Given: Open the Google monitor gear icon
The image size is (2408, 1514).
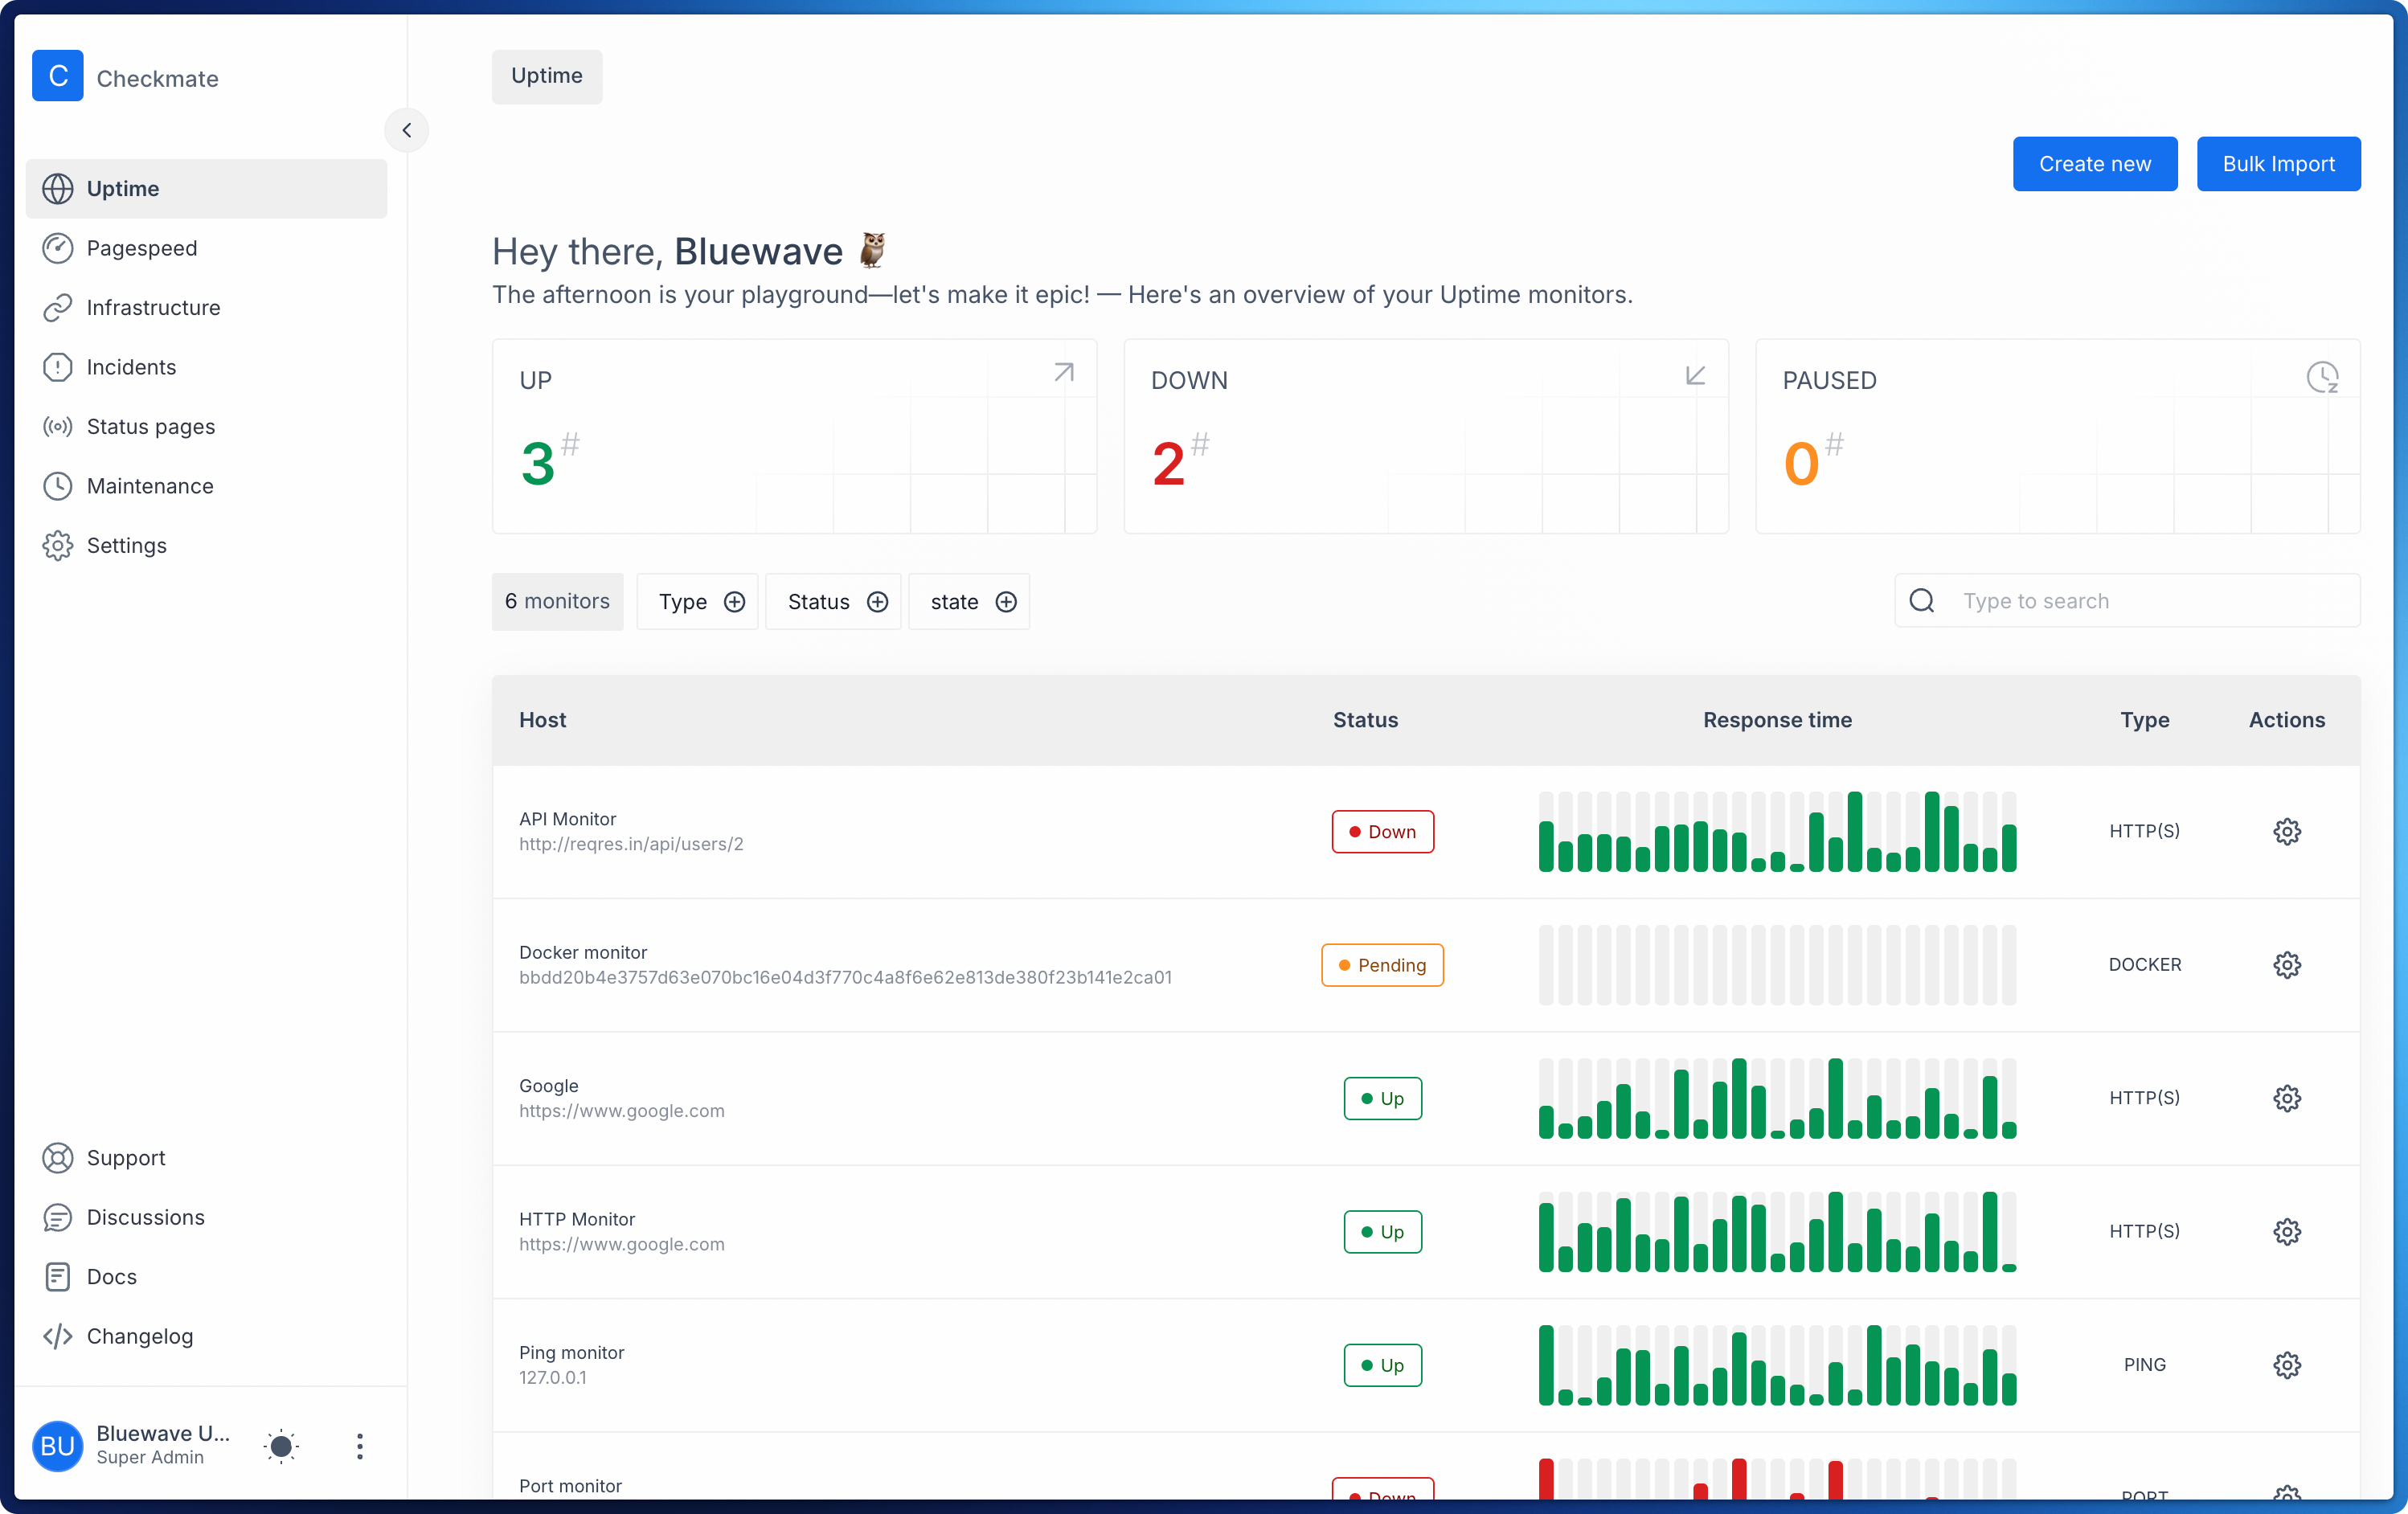Looking at the screenshot, I should [2286, 1098].
